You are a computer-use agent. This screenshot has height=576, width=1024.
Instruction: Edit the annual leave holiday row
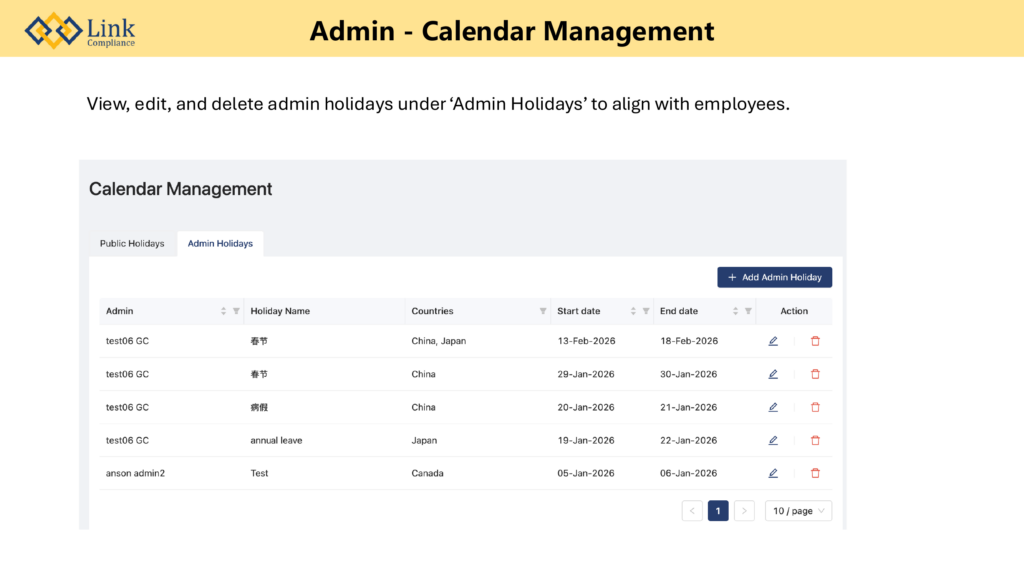773,440
